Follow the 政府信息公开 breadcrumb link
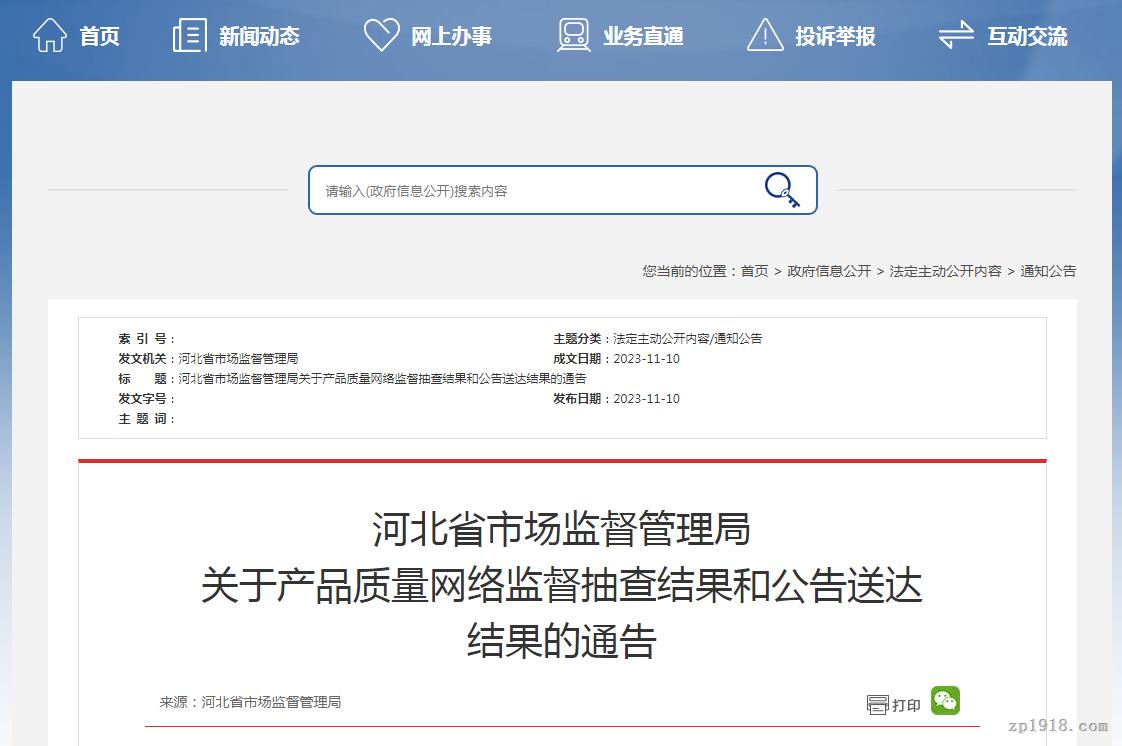 click(829, 271)
